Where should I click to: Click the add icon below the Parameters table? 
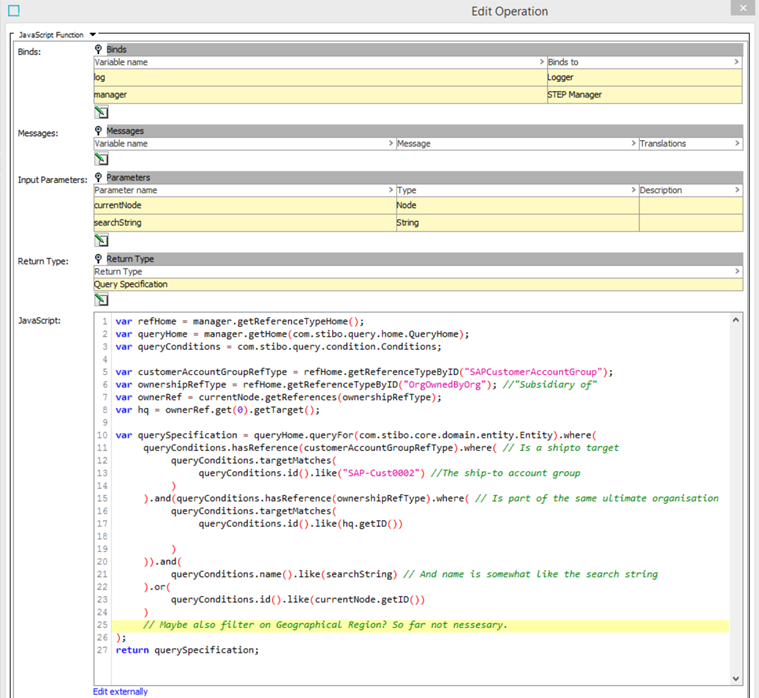tap(101, 239)
